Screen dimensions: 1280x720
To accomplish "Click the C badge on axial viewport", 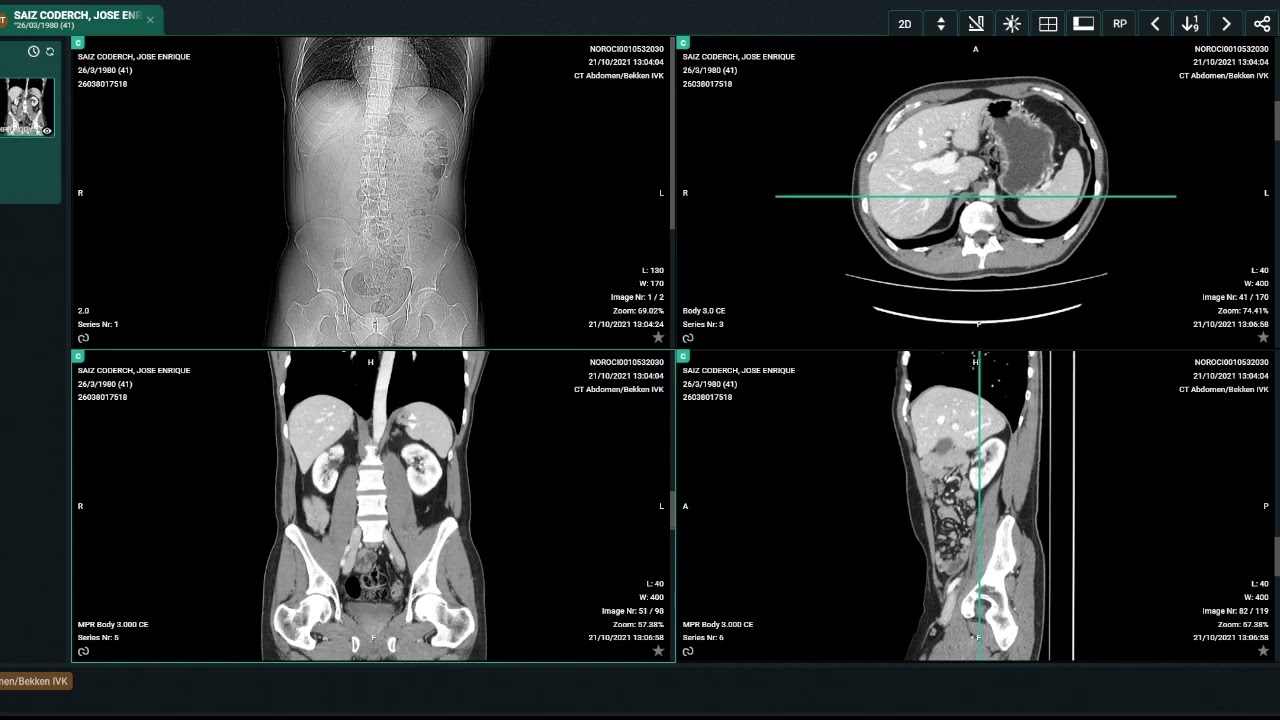I will point(683,43).
